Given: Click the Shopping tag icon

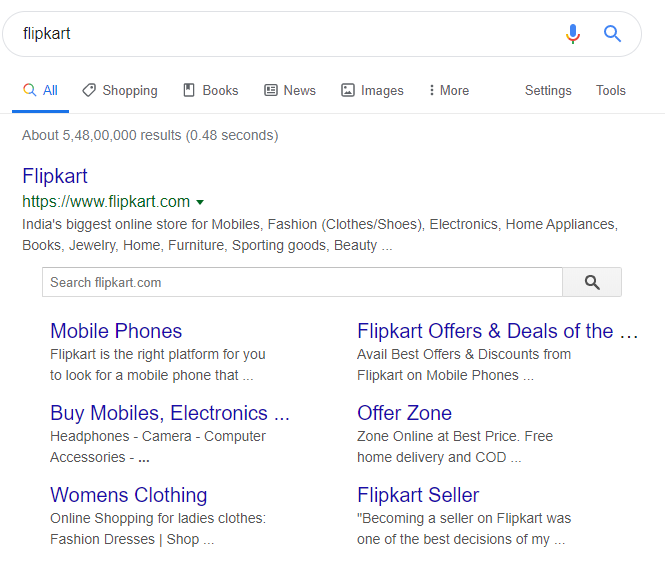Looking at the screenshot, I should tap(89, 90).
